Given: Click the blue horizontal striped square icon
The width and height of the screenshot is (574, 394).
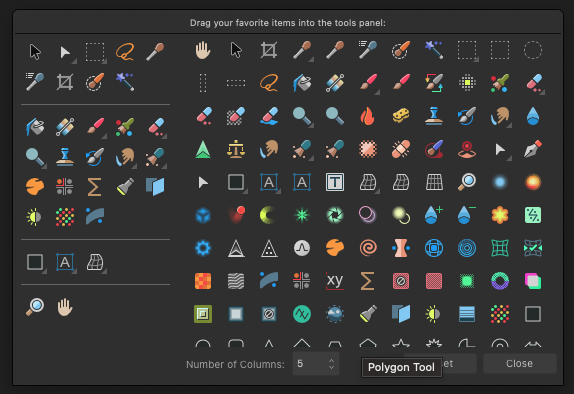Looking at the screenshot, I should pos(467,314).
